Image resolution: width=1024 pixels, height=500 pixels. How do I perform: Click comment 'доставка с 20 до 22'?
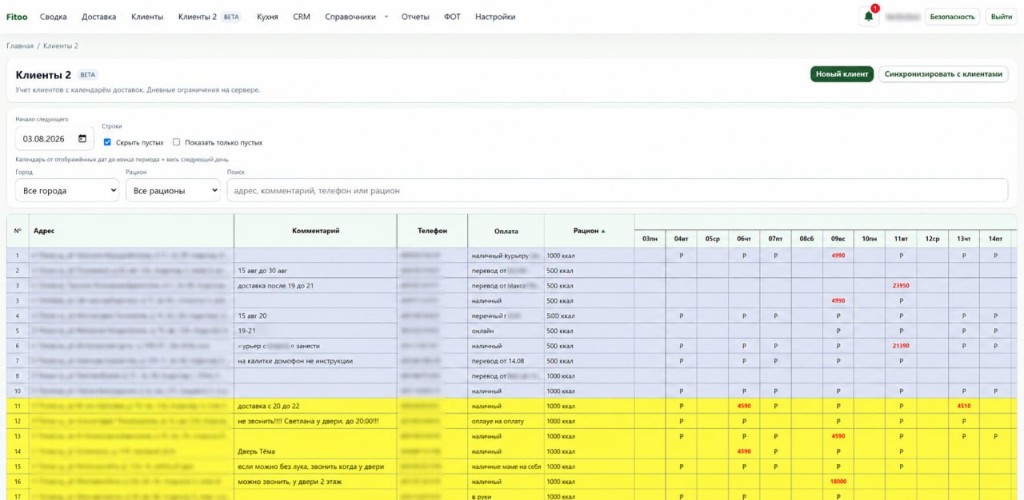(268, 406)
